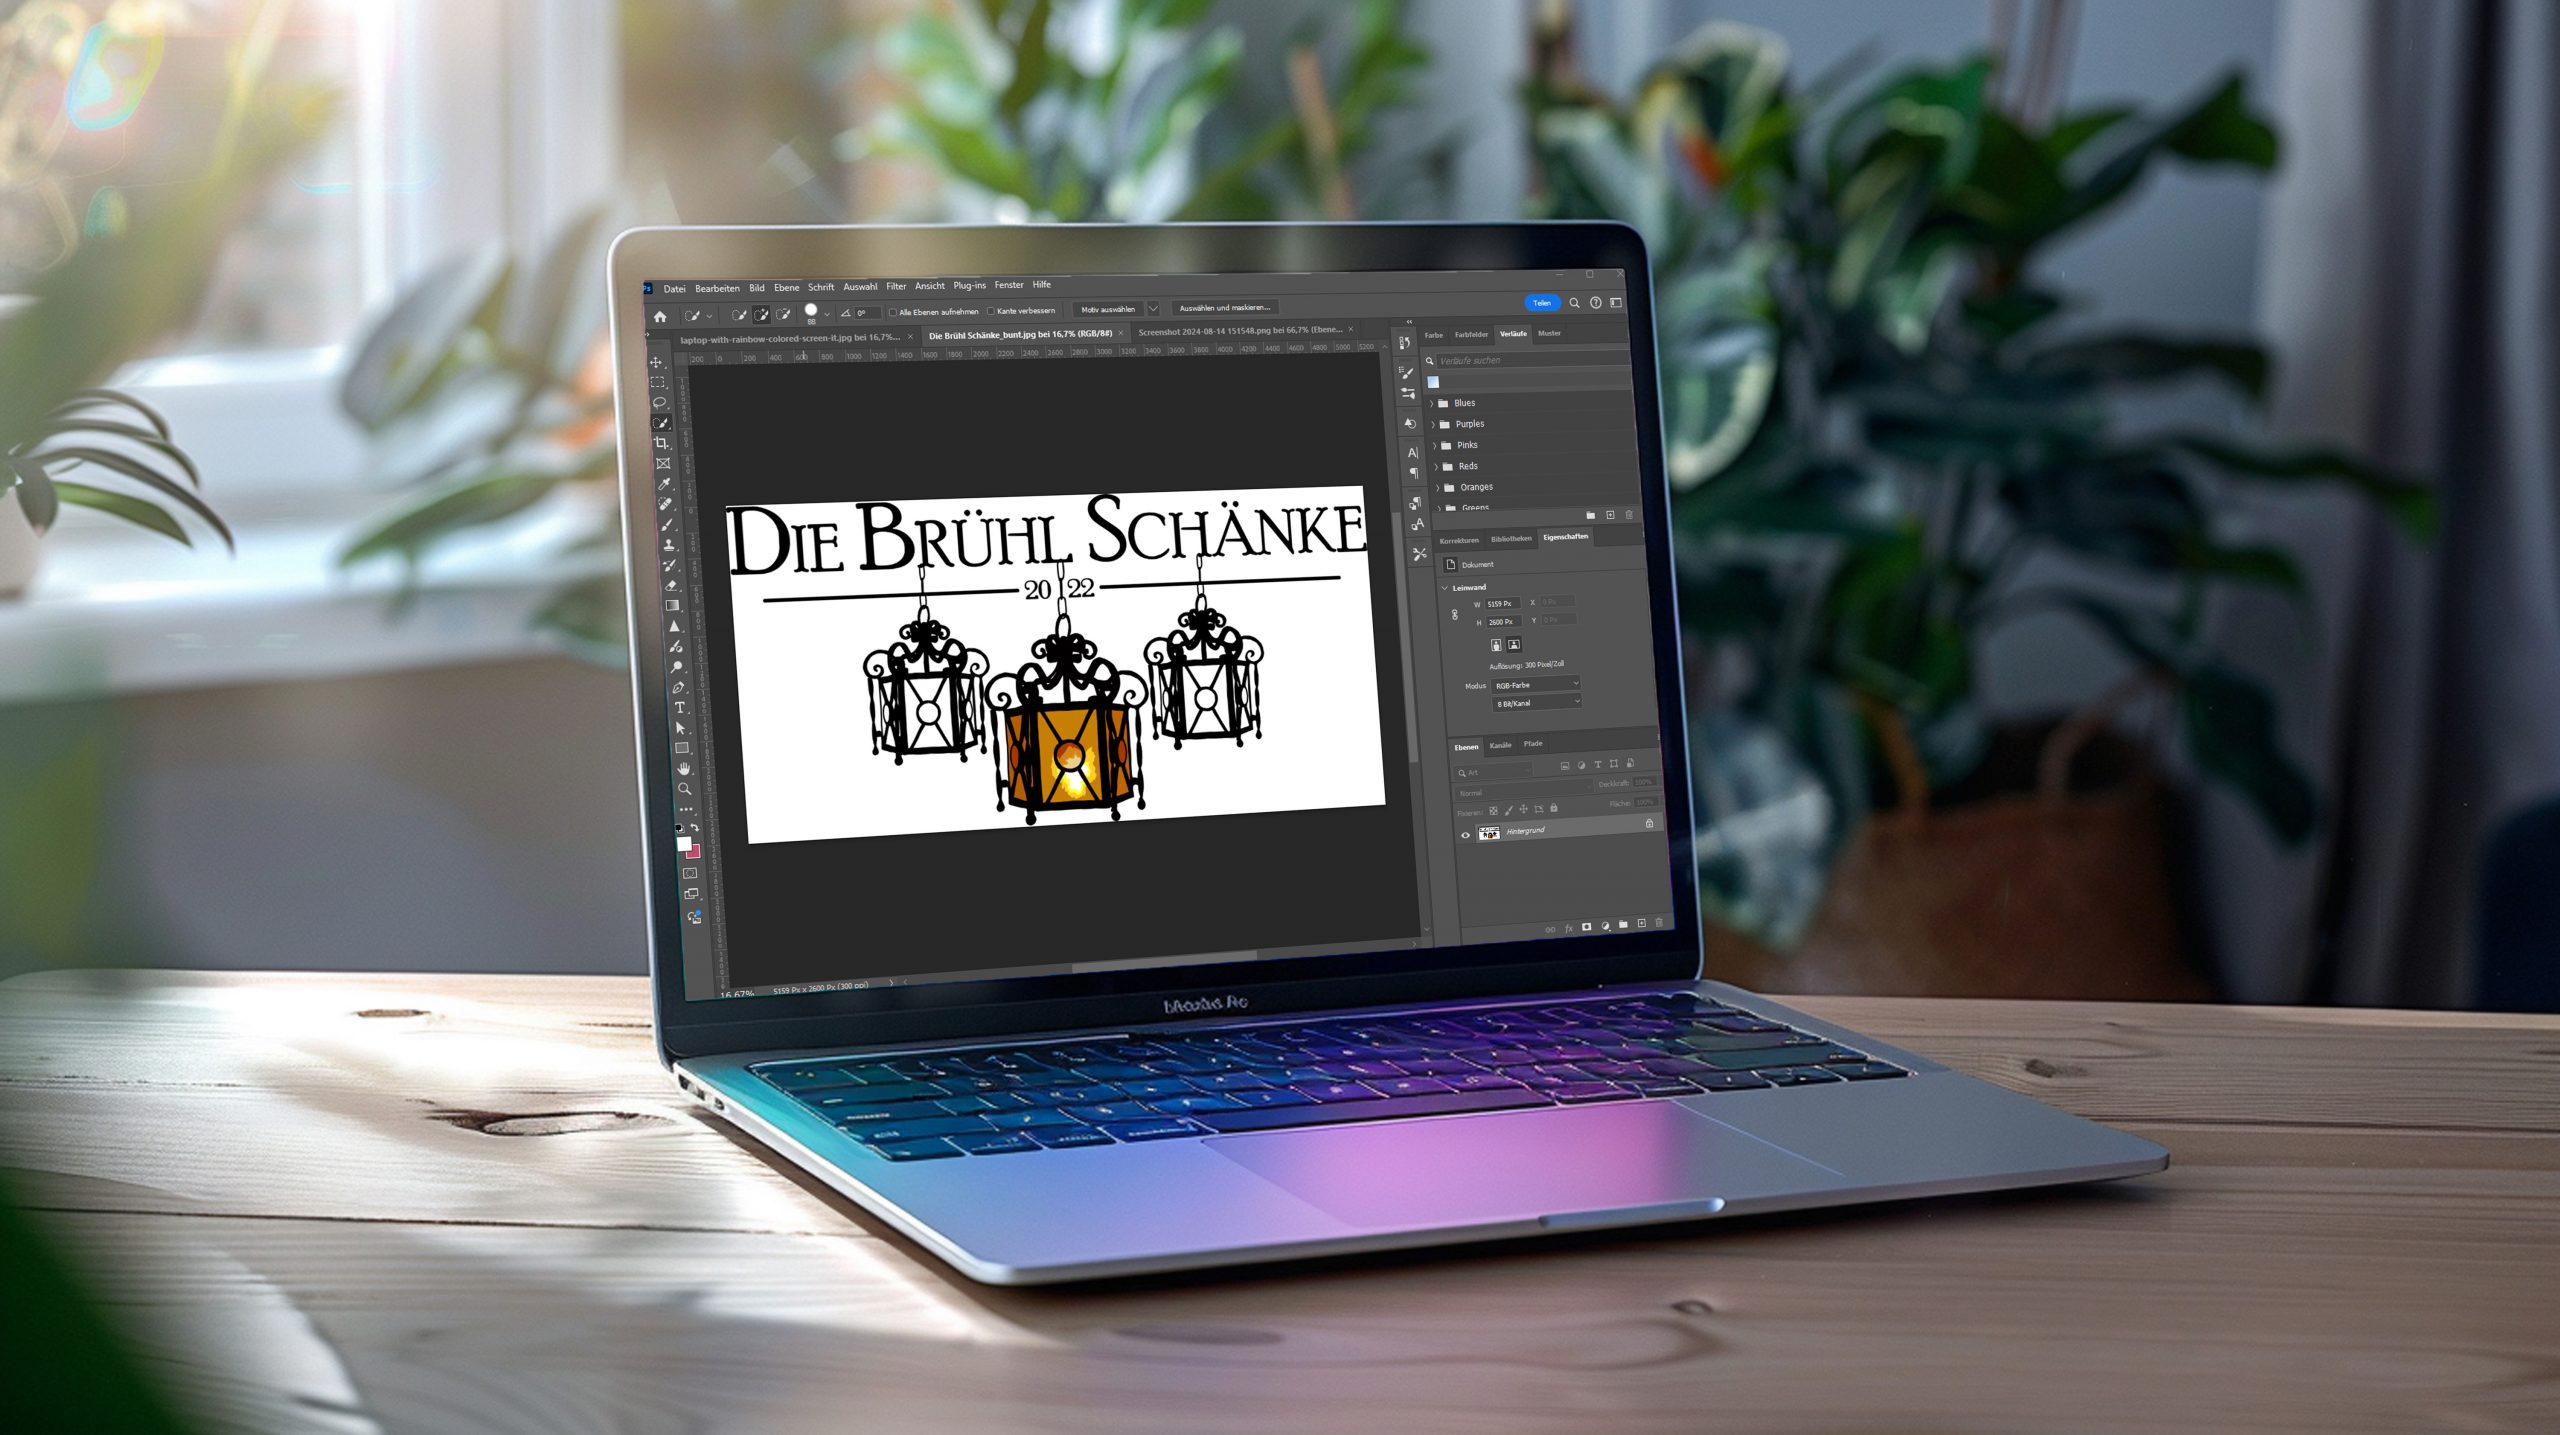This screenshot has height=1435, width=2560.
Task: Enable 'Kante verbessern' checkbox
Action: tap(991, 311)
